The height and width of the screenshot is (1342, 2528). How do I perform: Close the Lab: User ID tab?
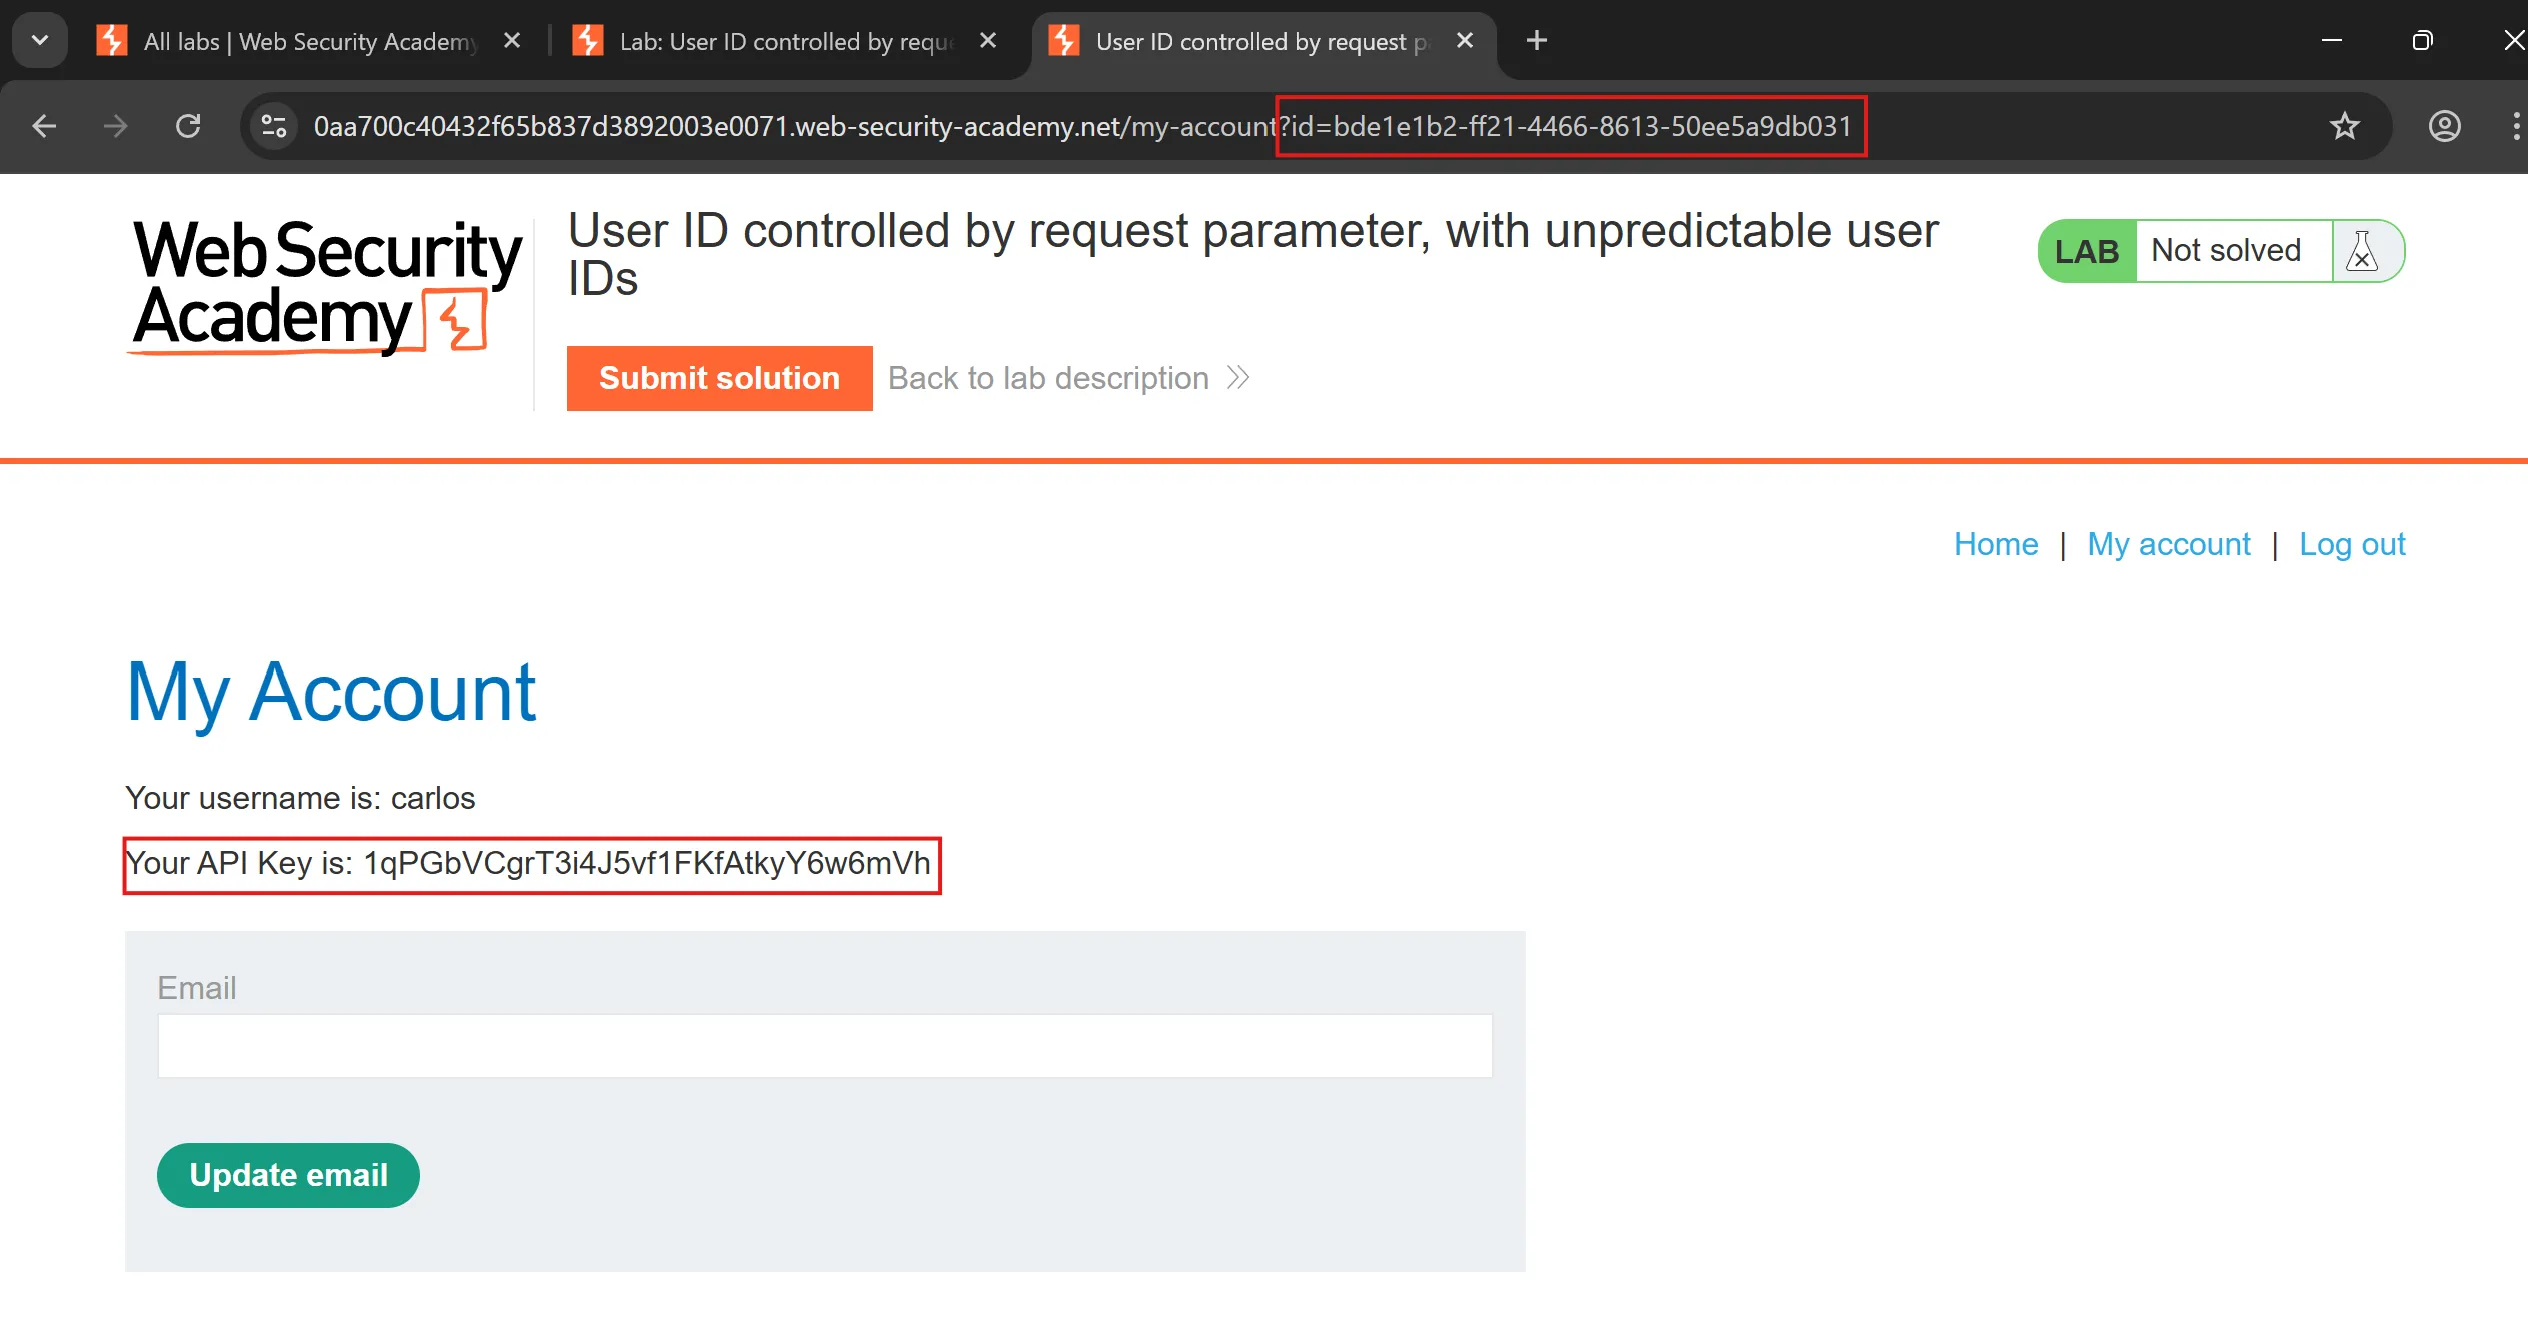click(x=988, y=41)
